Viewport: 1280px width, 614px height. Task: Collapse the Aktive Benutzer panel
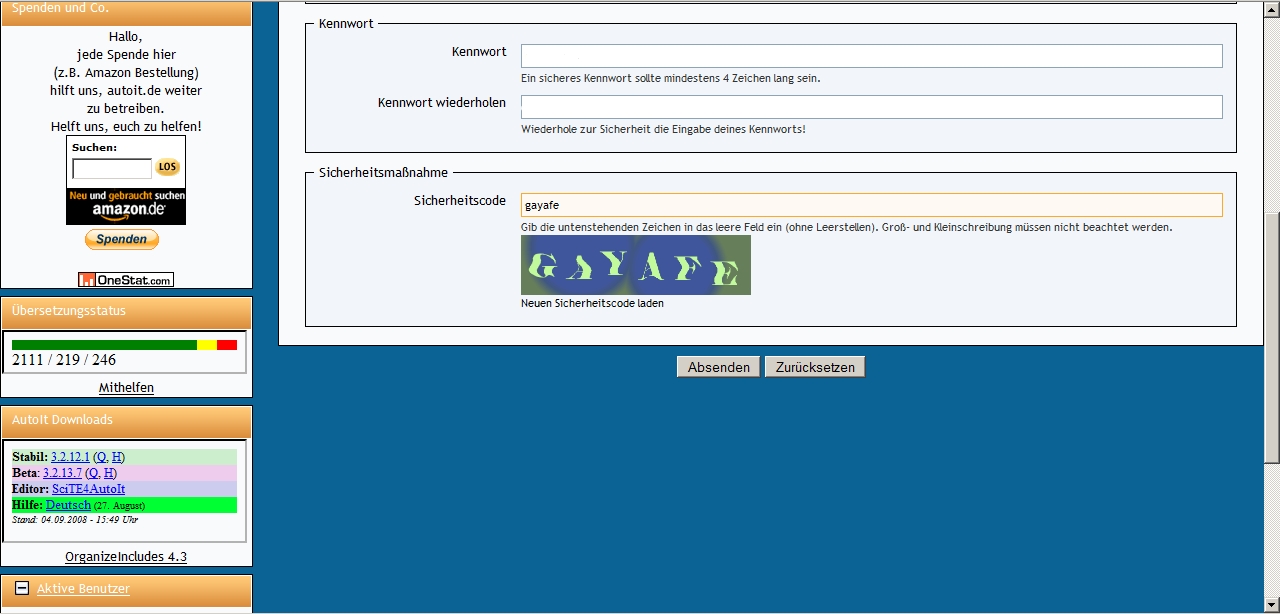click(x=22, y=589)
